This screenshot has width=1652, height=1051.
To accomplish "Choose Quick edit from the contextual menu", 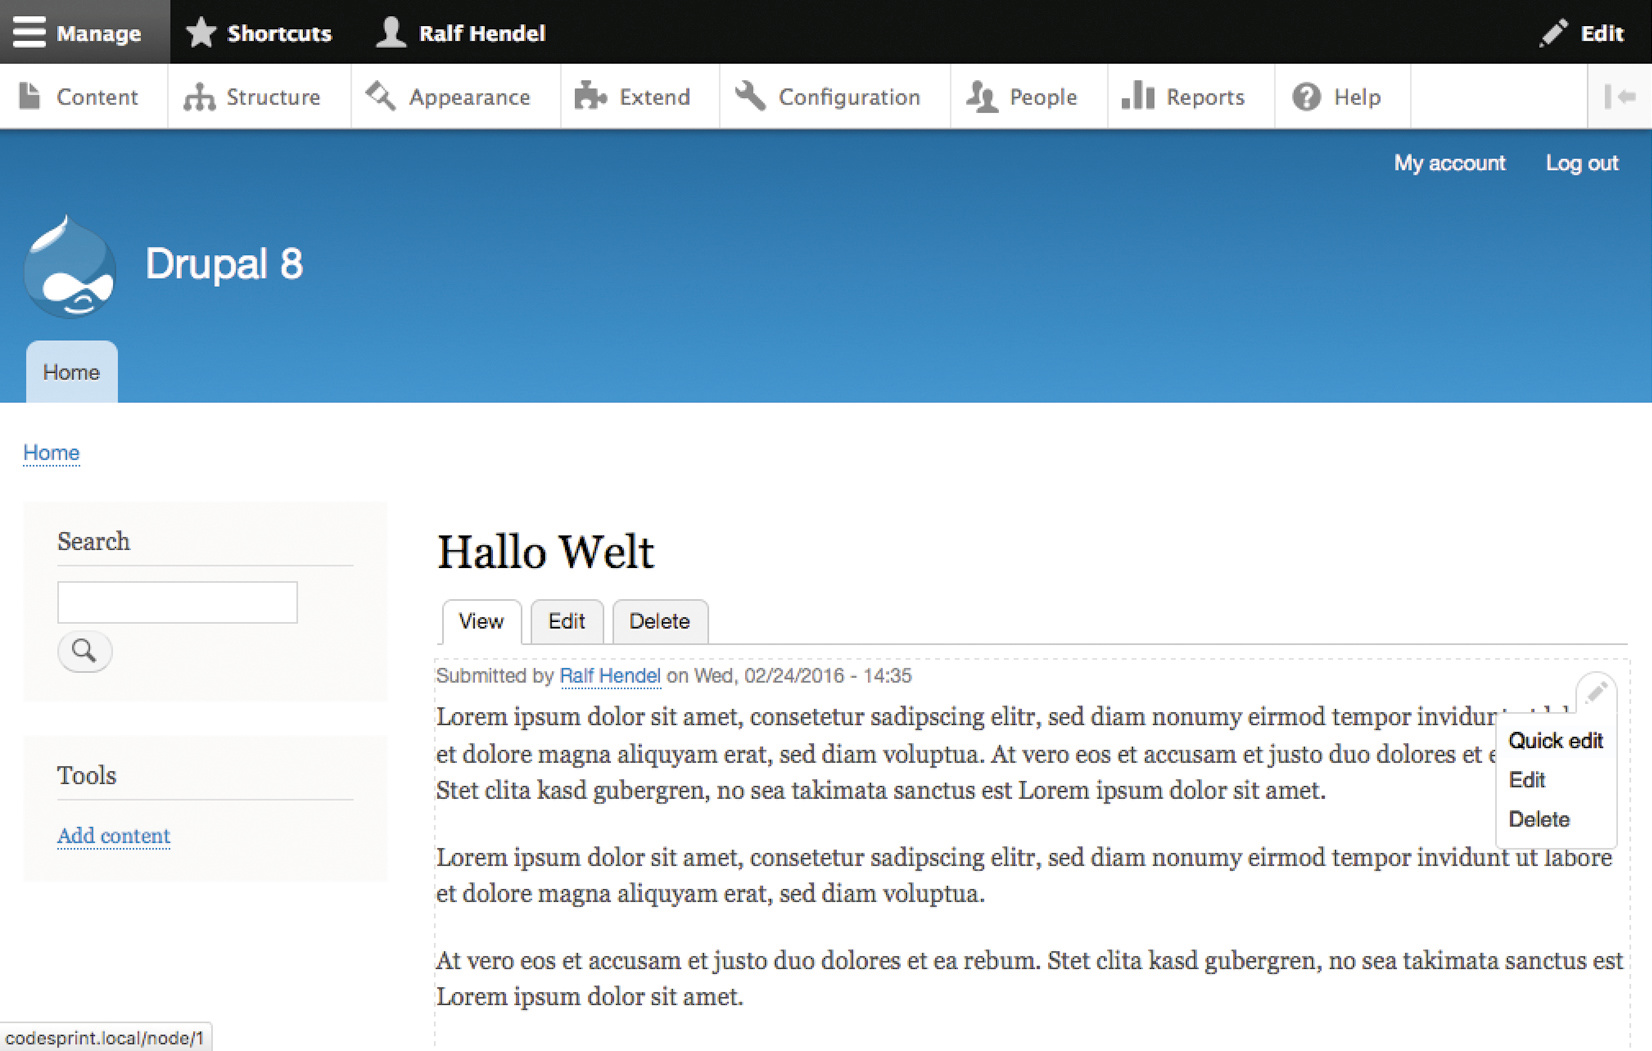I will (1555, 741).
